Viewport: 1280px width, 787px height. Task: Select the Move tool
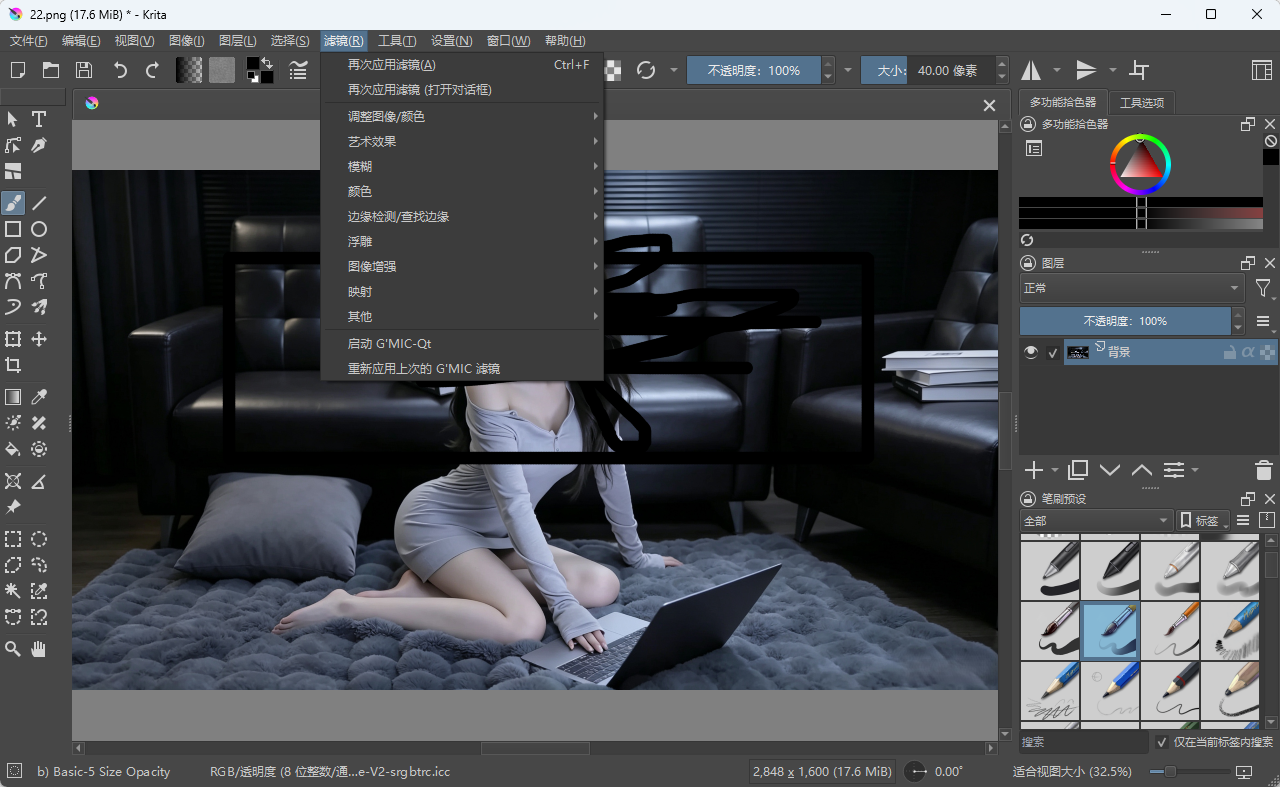click(x=39, y=339)
